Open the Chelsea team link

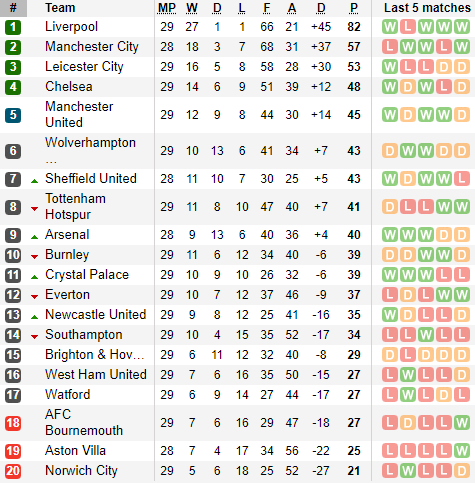click(69, 87)
